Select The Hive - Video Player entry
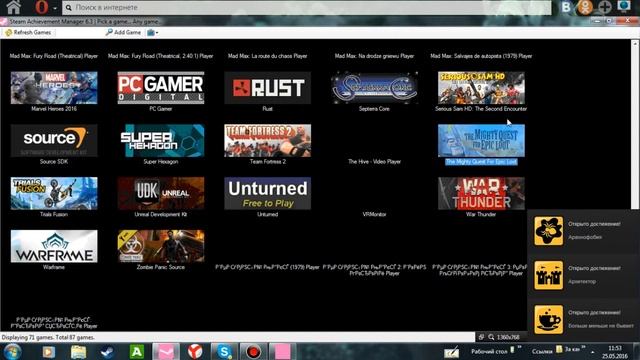 (374, 162)
